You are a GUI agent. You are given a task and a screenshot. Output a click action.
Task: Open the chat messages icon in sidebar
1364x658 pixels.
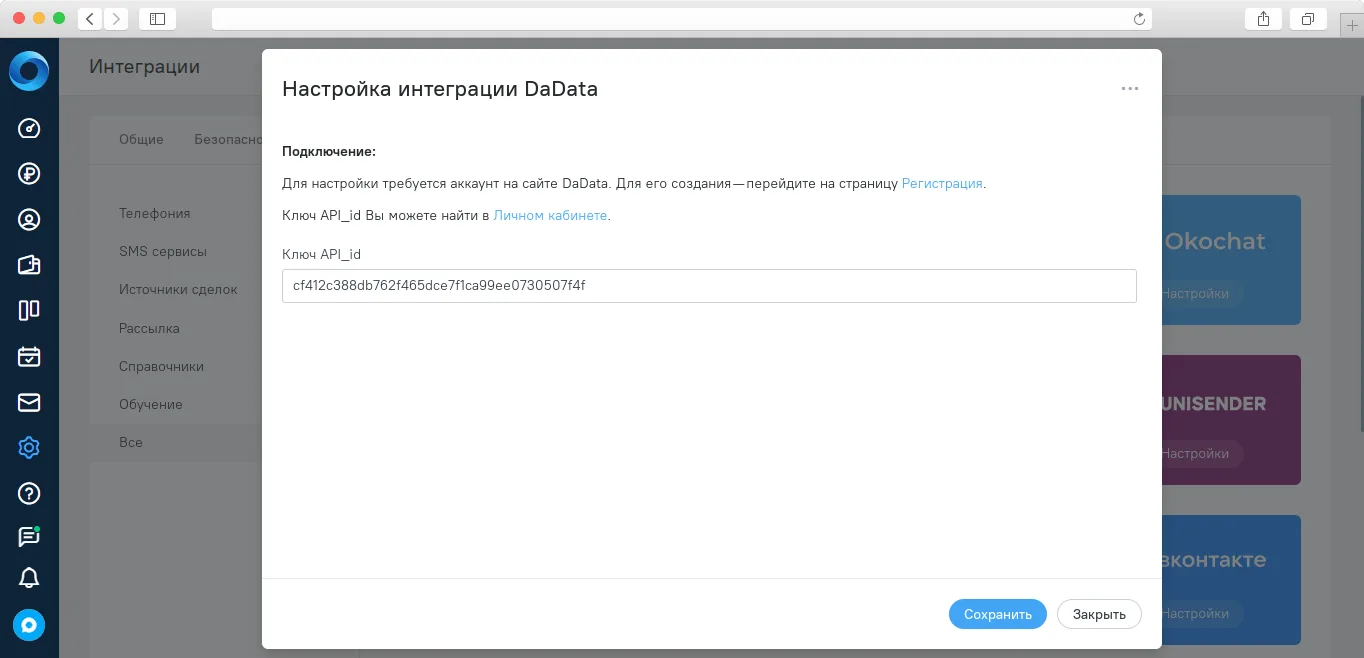click(29, 537)
